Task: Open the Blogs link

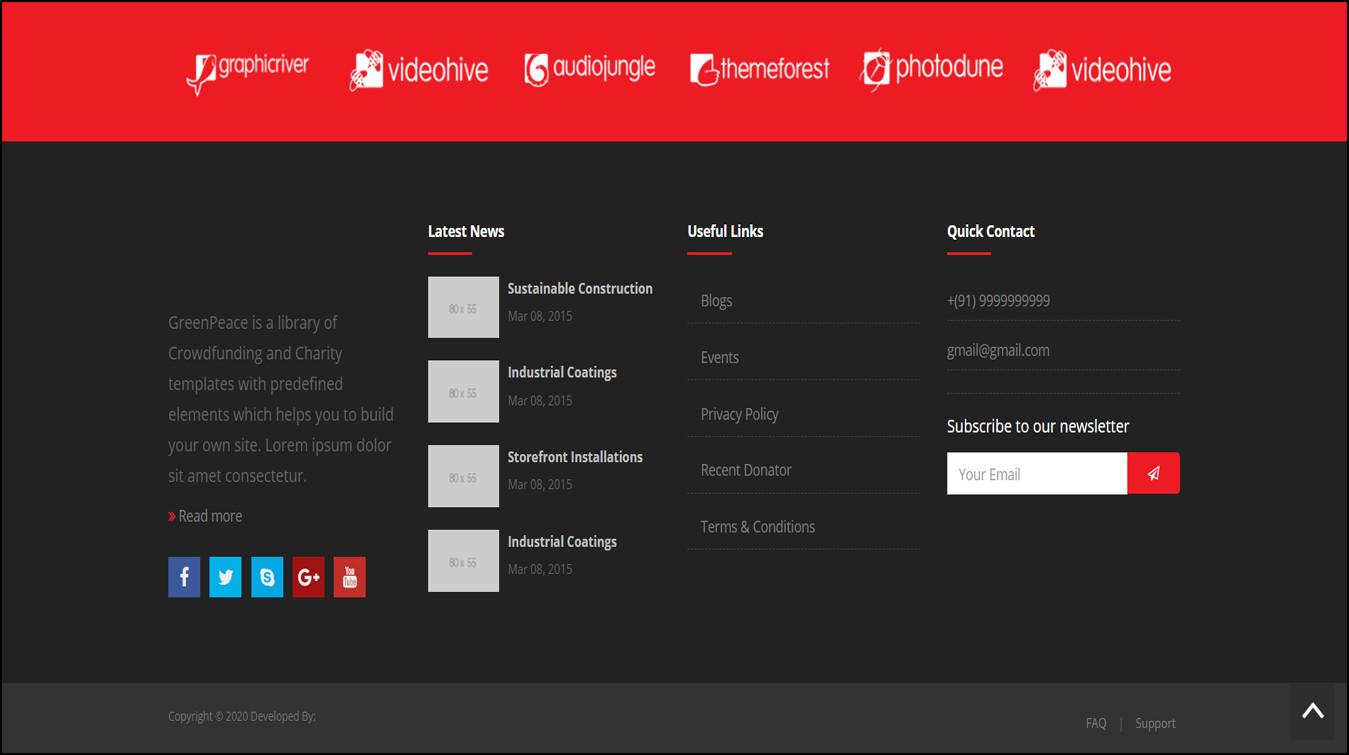Action: 716,301
